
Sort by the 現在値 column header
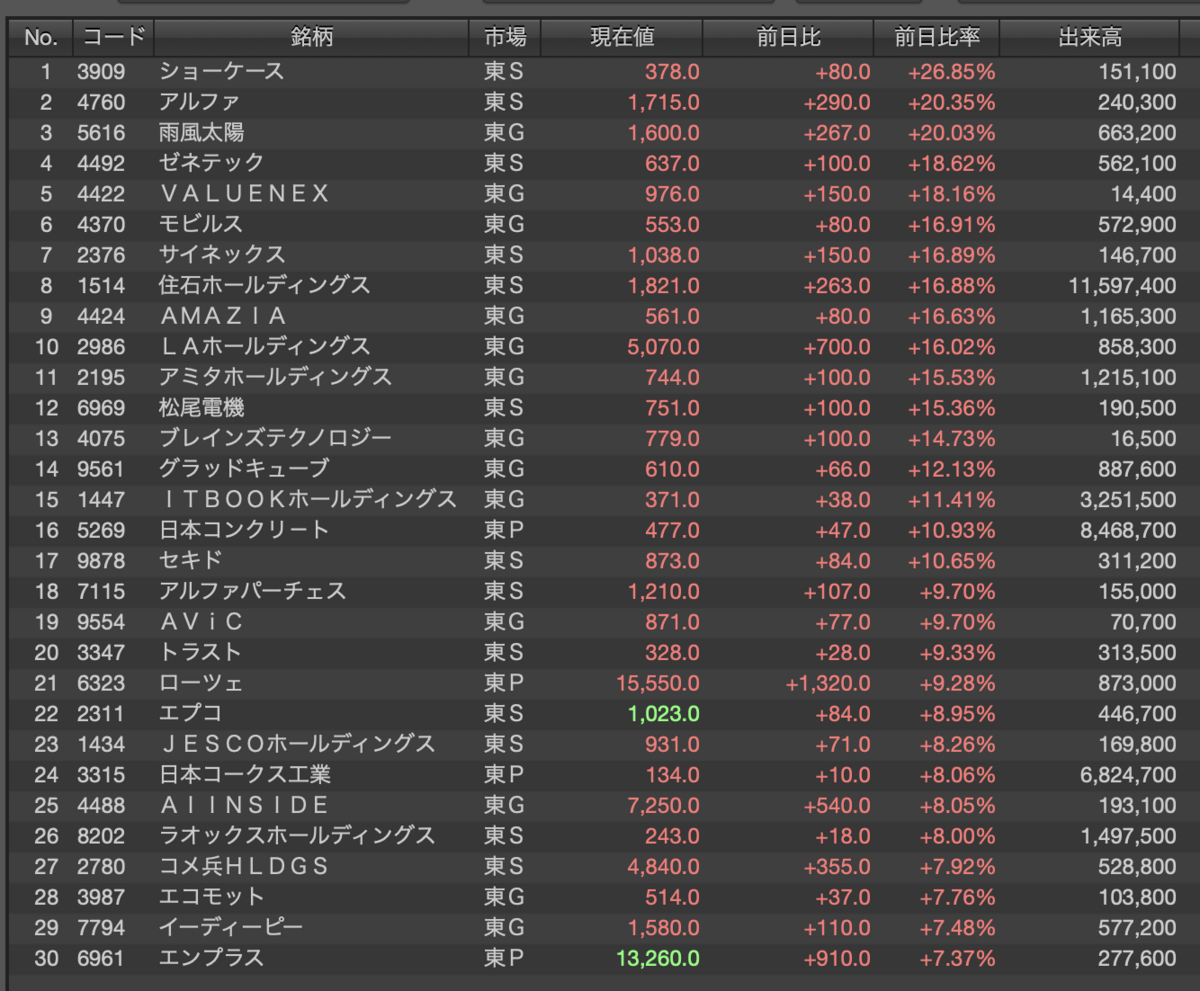coord(622,38)
